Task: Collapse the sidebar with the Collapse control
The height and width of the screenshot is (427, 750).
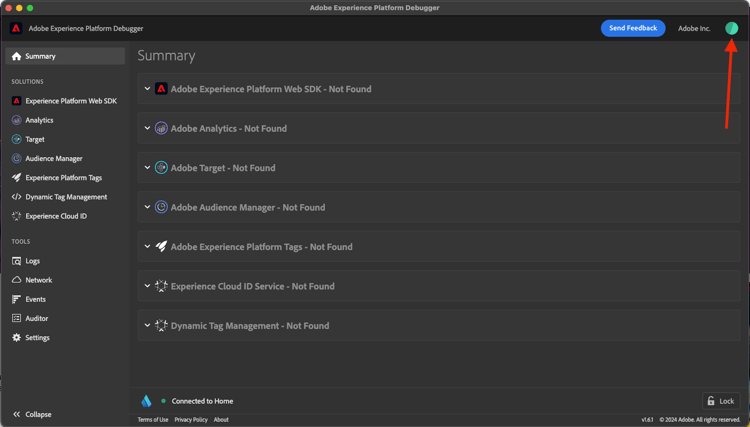Action: click(x=32, y=414)
